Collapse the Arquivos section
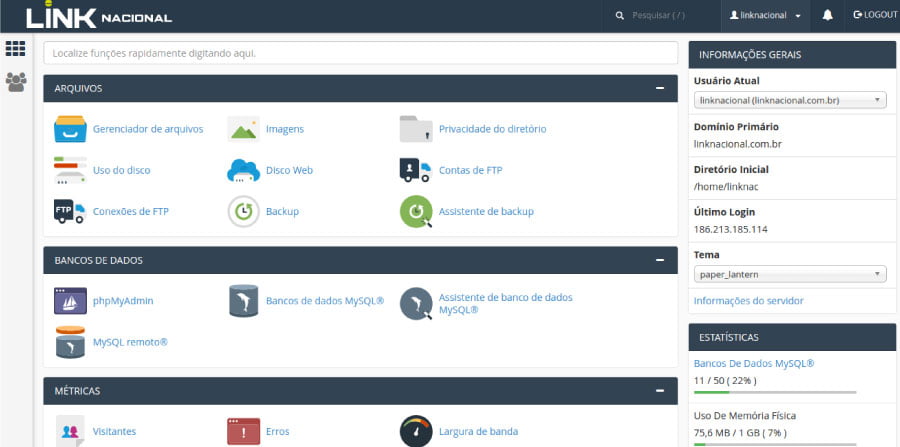The image size is (900, 447). pyautogui.click(x=659, y=88)
